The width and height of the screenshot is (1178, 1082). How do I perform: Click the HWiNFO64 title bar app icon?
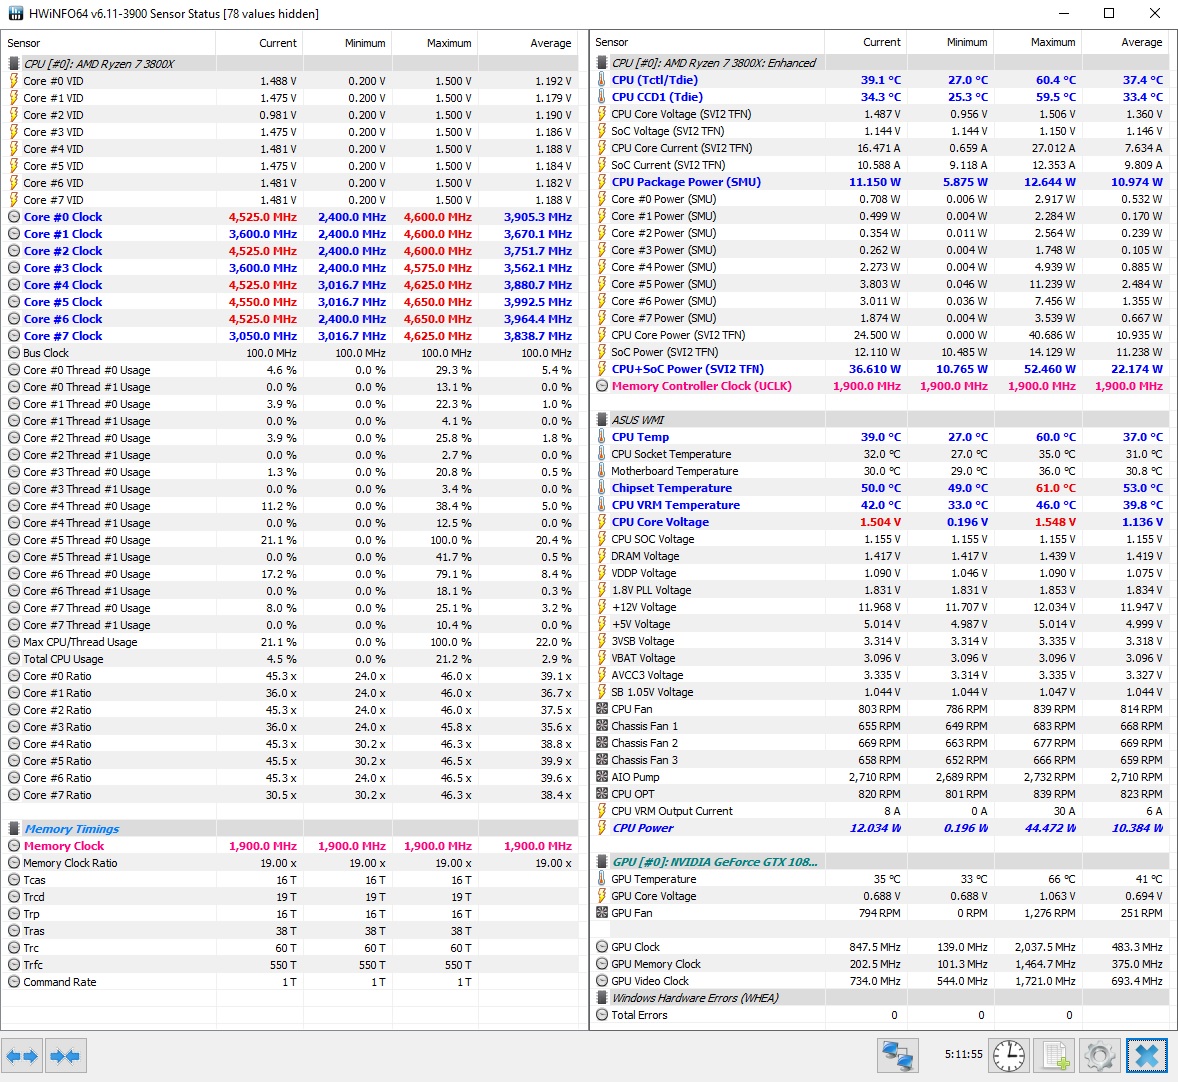point(15,14)
